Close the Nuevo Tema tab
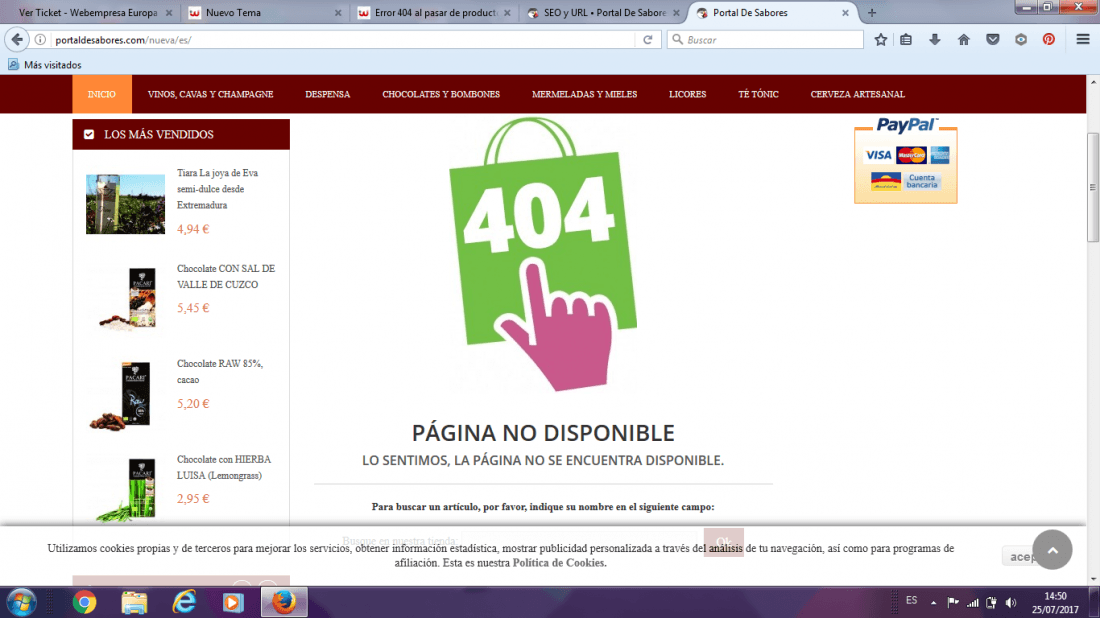The height and width of the screenshot is (618, 1100). [338, 13]
